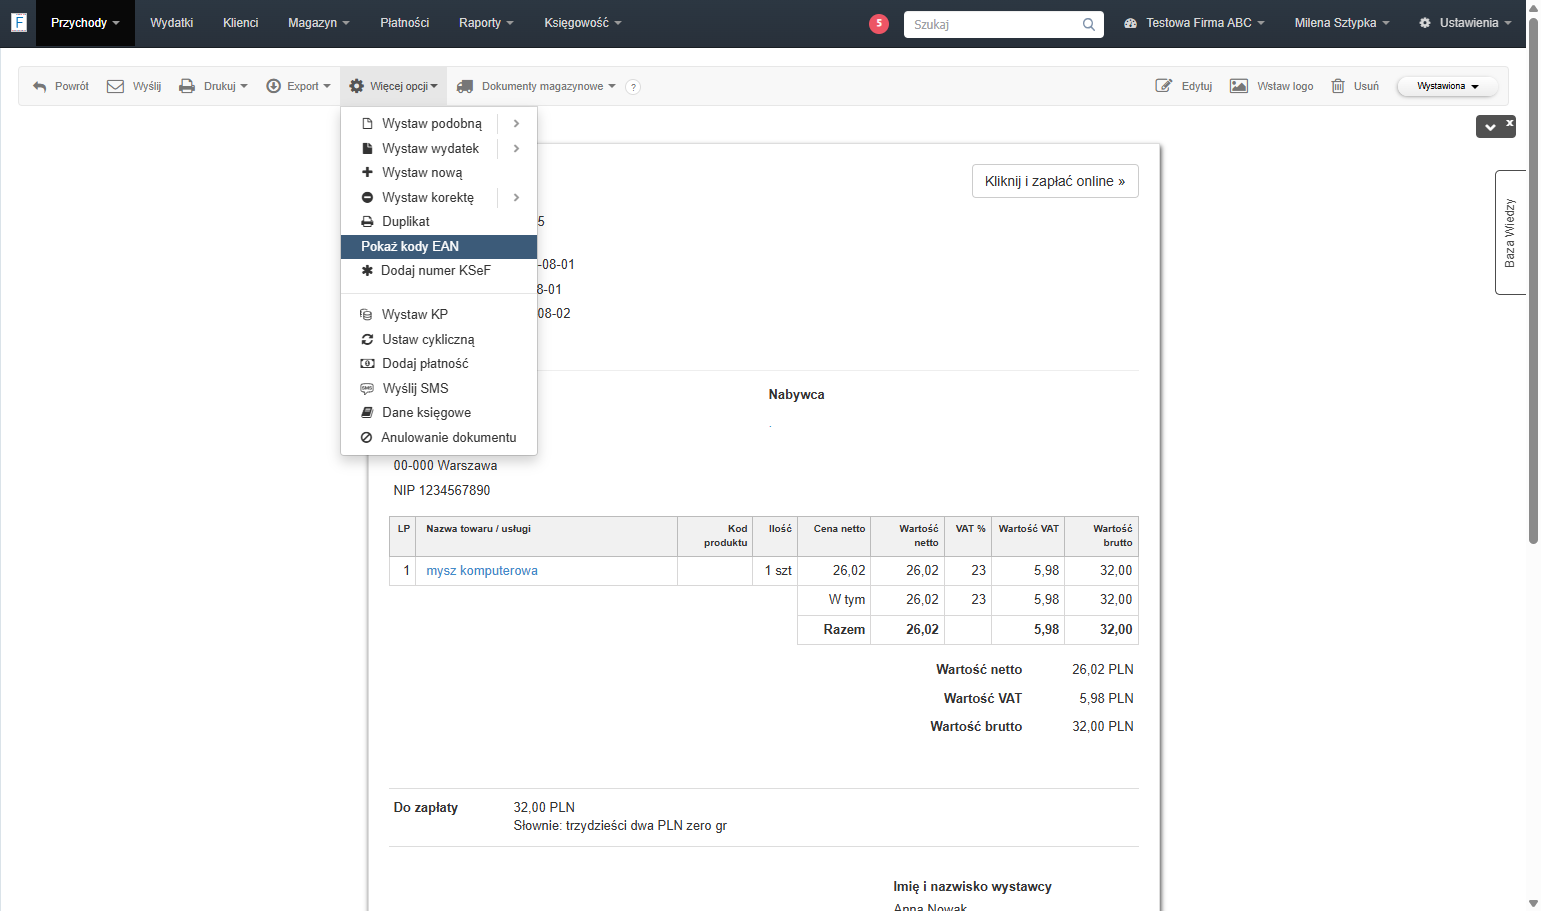Go to Klienci in the navigation bar
The image size is (1541, 911).
(x=241, y=23)
